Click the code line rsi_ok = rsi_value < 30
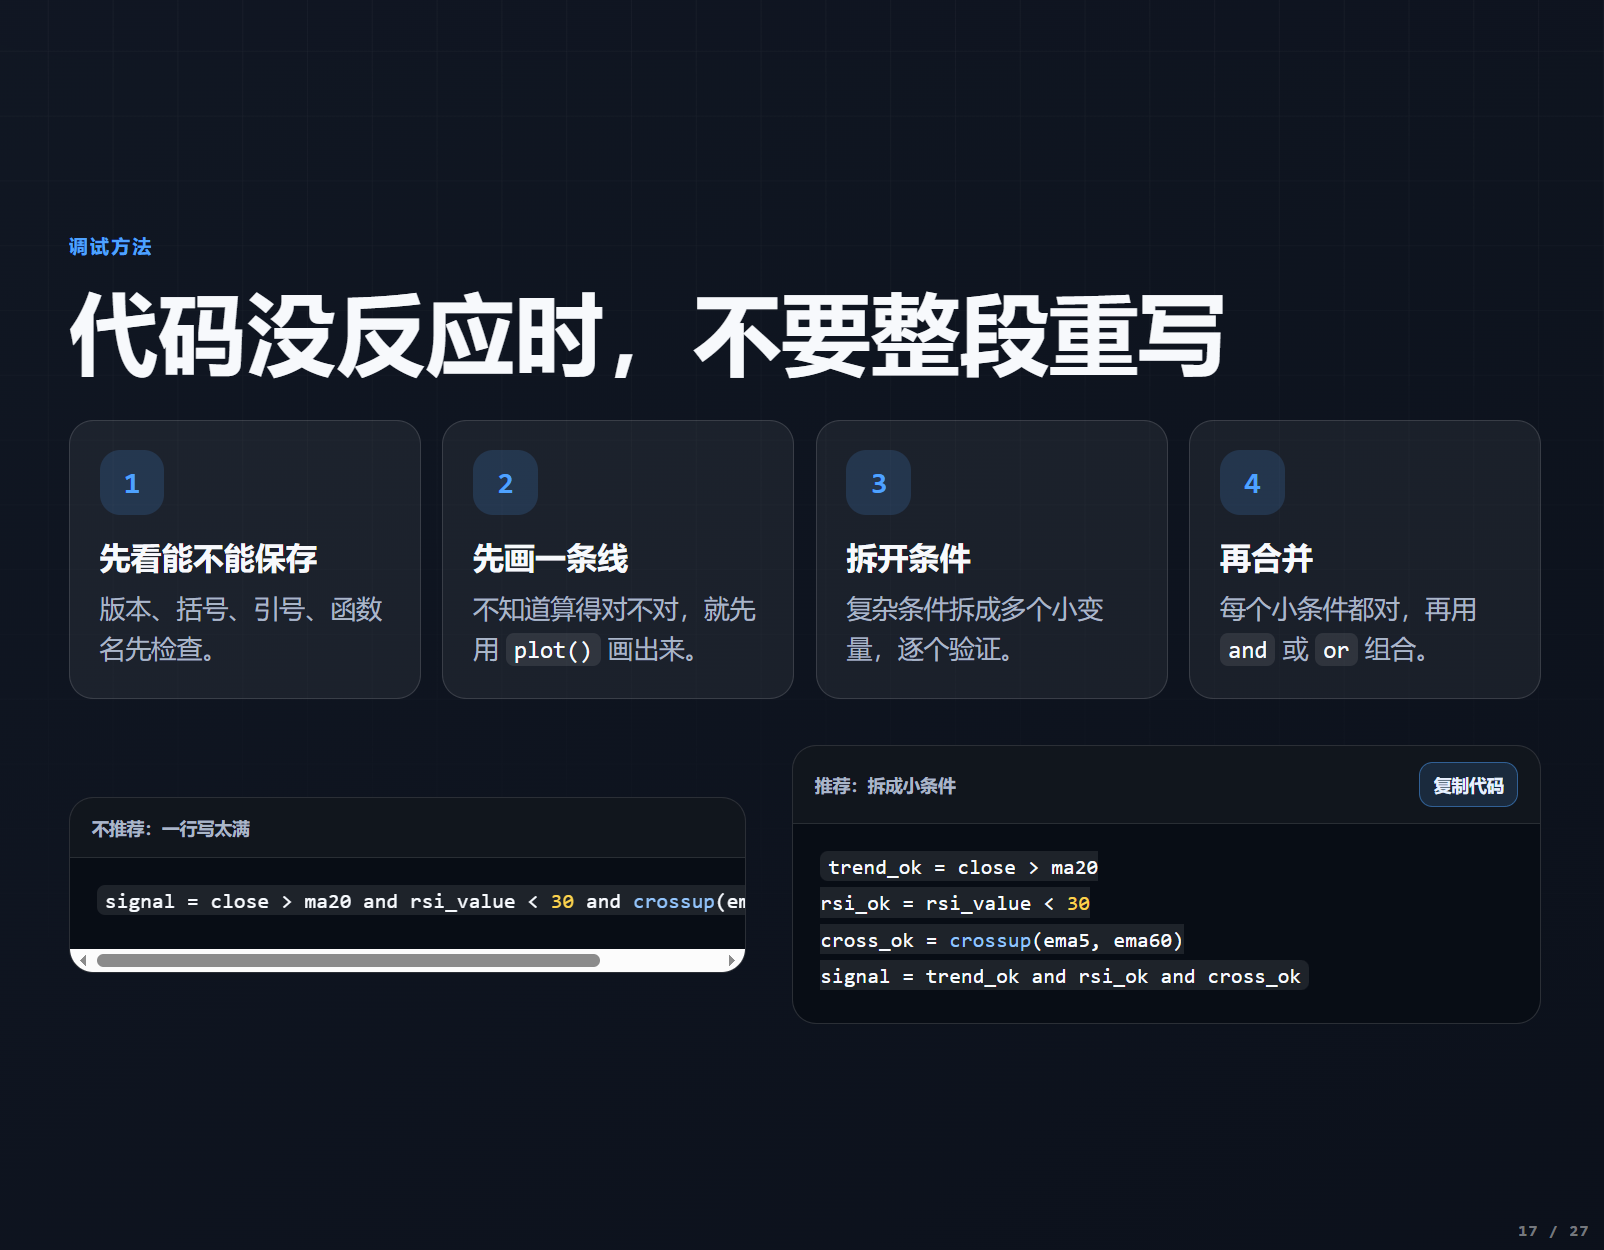The image size is (1604, 1250). point(955,903)
